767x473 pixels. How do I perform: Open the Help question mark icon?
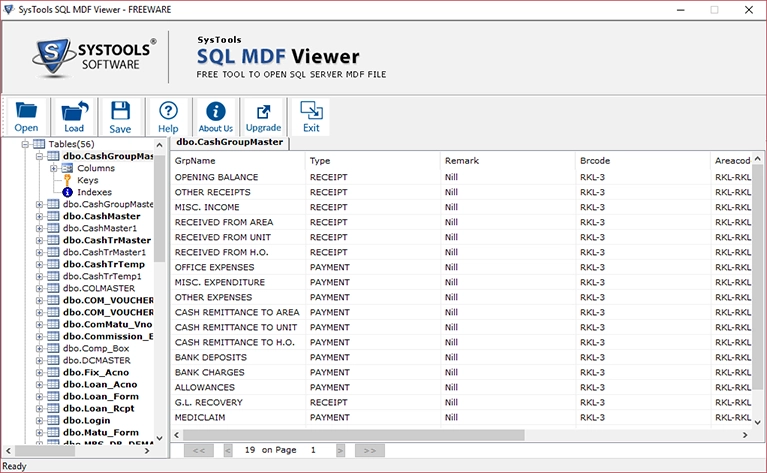click(168, 111)
